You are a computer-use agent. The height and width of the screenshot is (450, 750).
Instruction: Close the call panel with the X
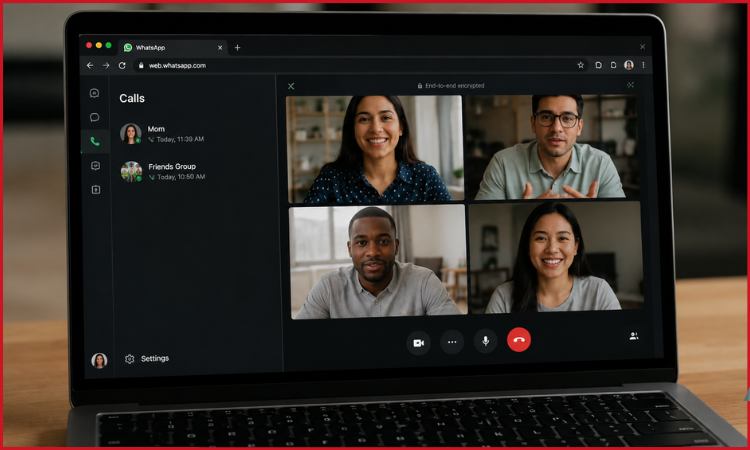click(x=291, y=86)
